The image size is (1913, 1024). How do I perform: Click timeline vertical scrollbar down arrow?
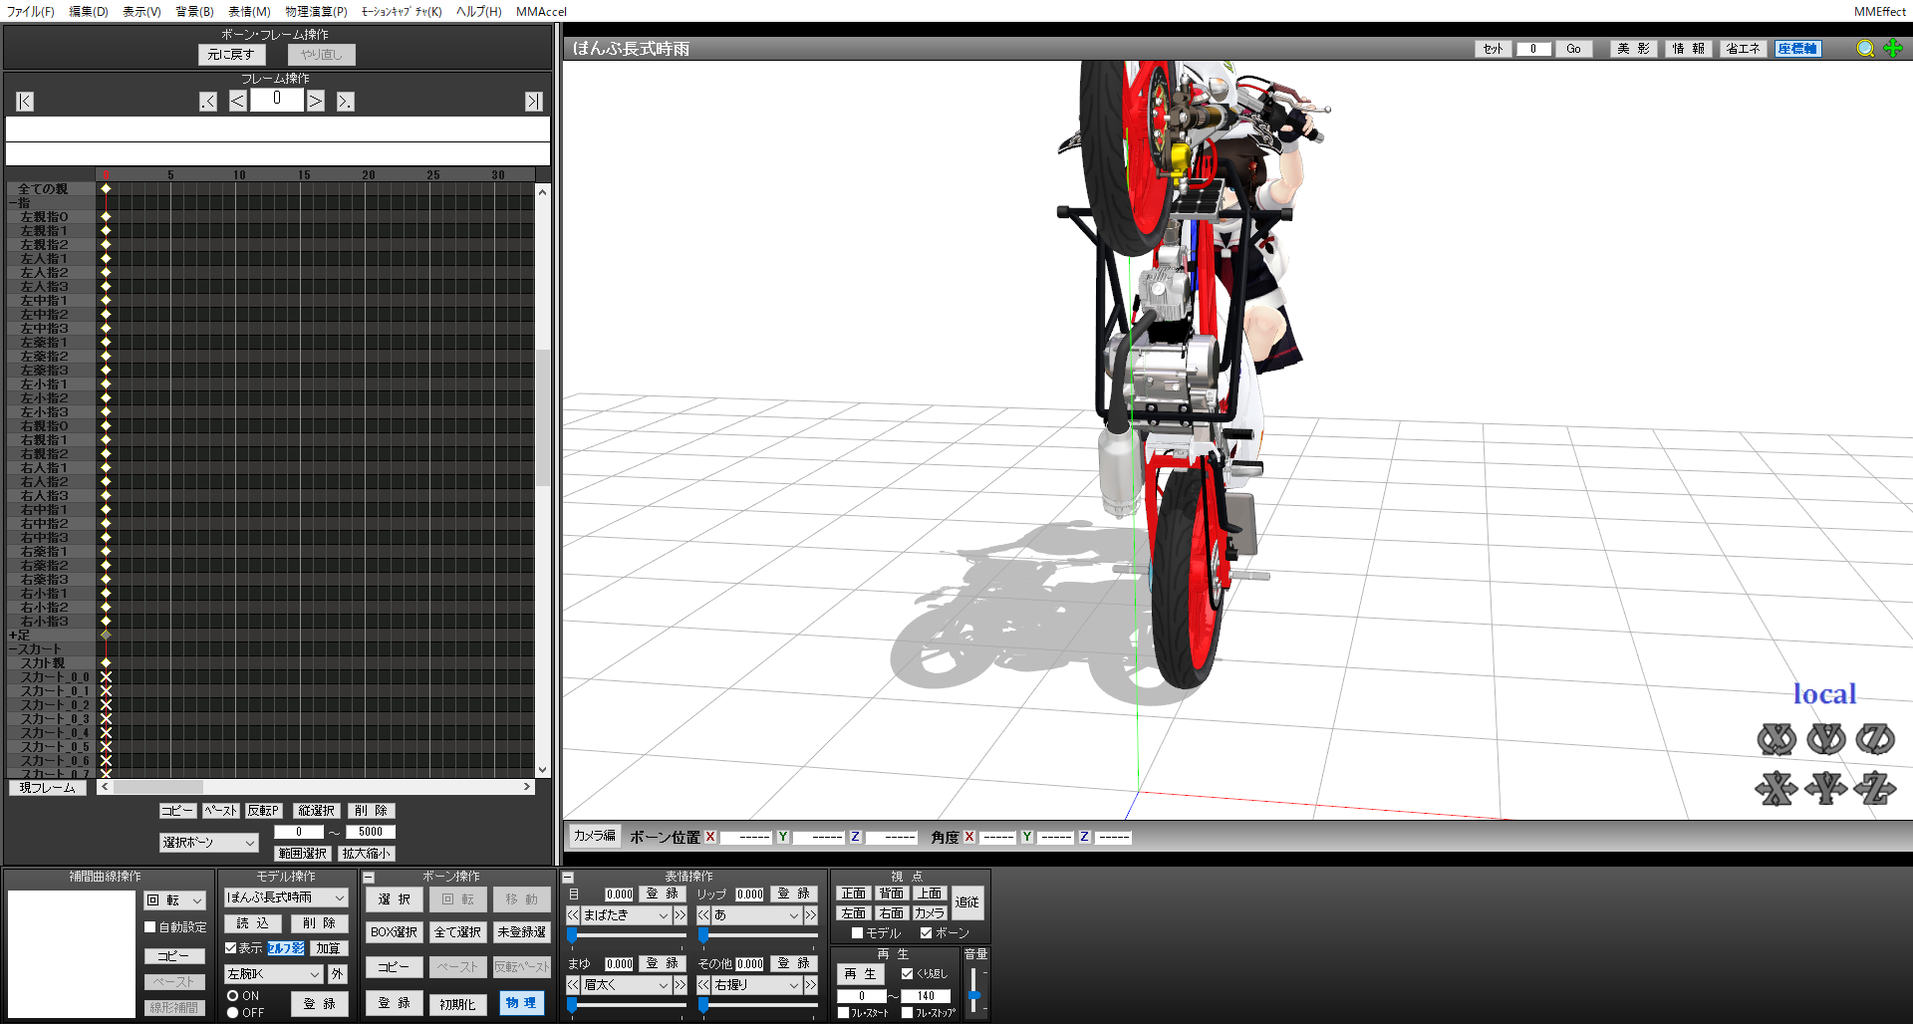pyautogui.click(x=543, y=770)
